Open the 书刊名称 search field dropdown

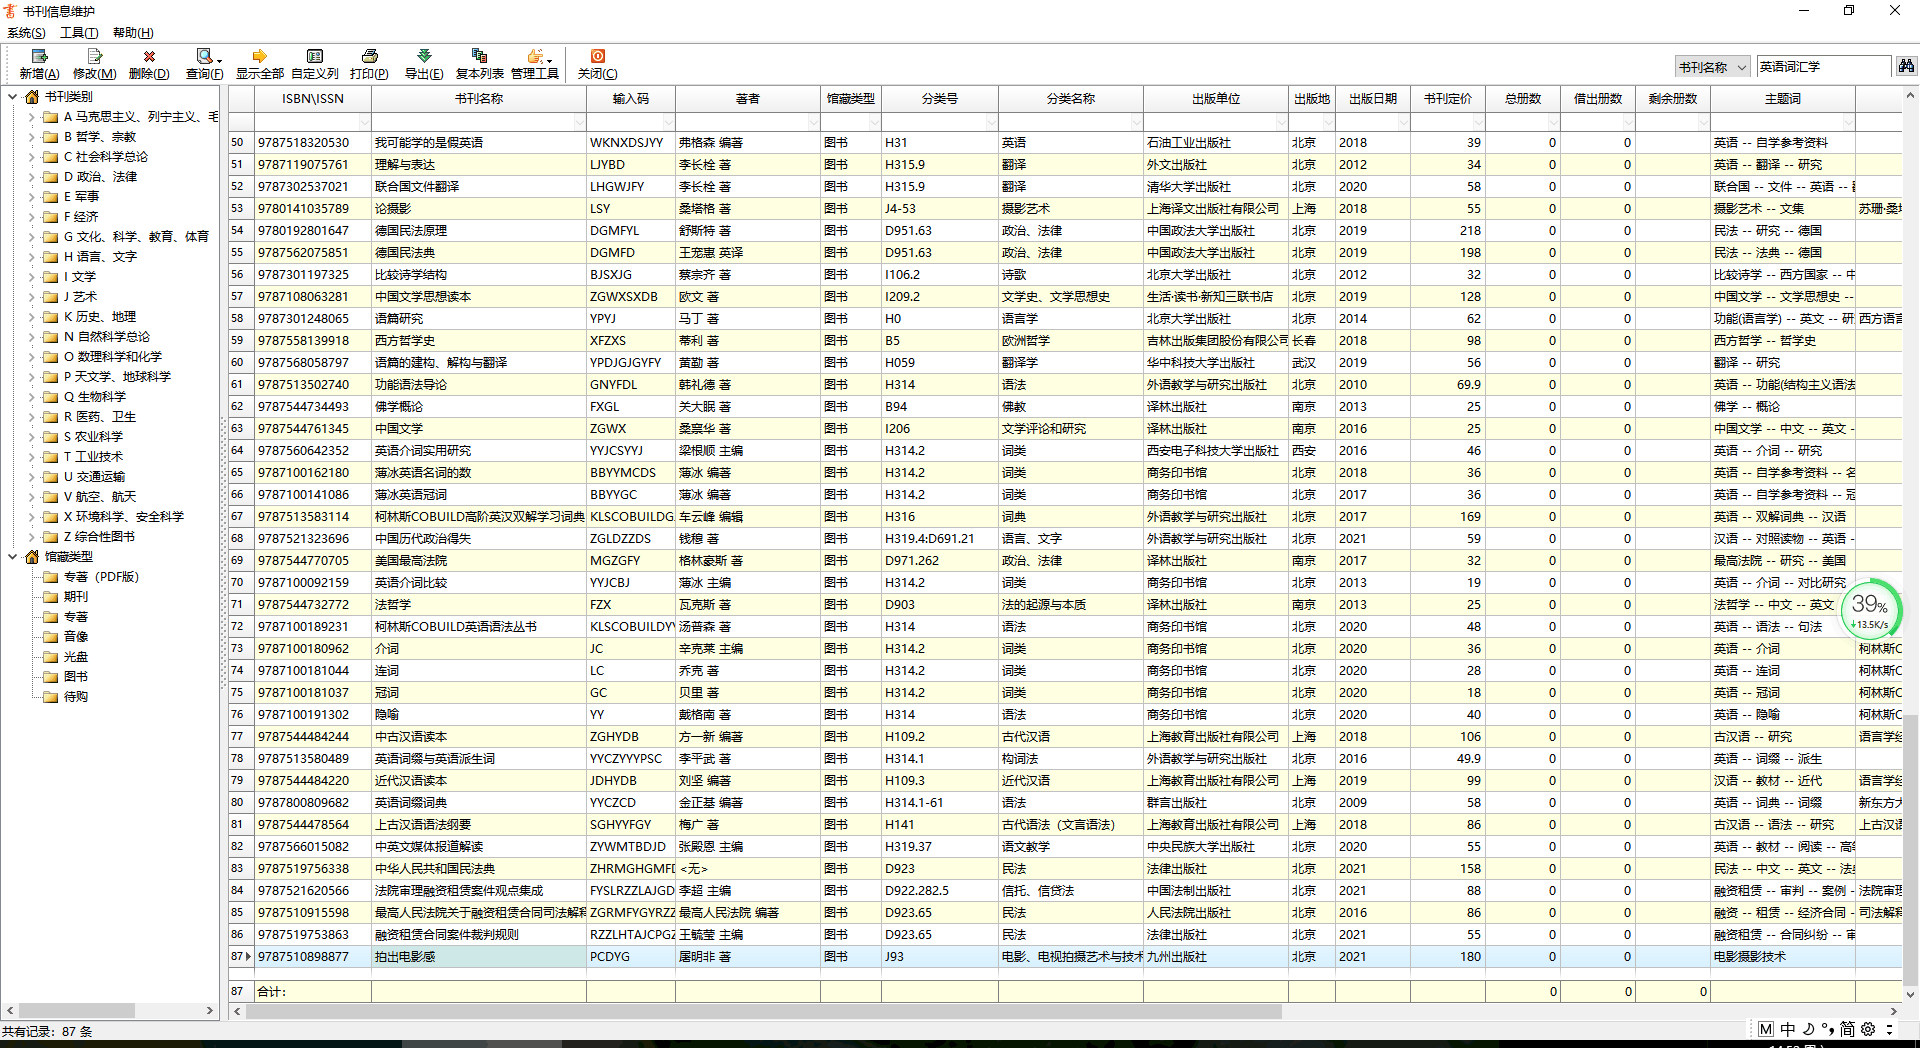click(1741, 67)
